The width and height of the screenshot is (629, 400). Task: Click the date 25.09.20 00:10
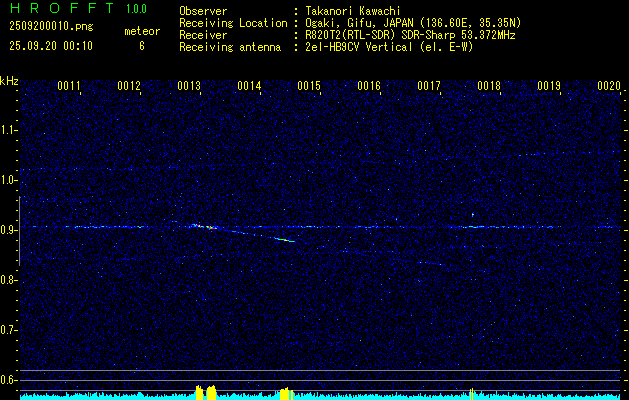[x=51, y=46]
